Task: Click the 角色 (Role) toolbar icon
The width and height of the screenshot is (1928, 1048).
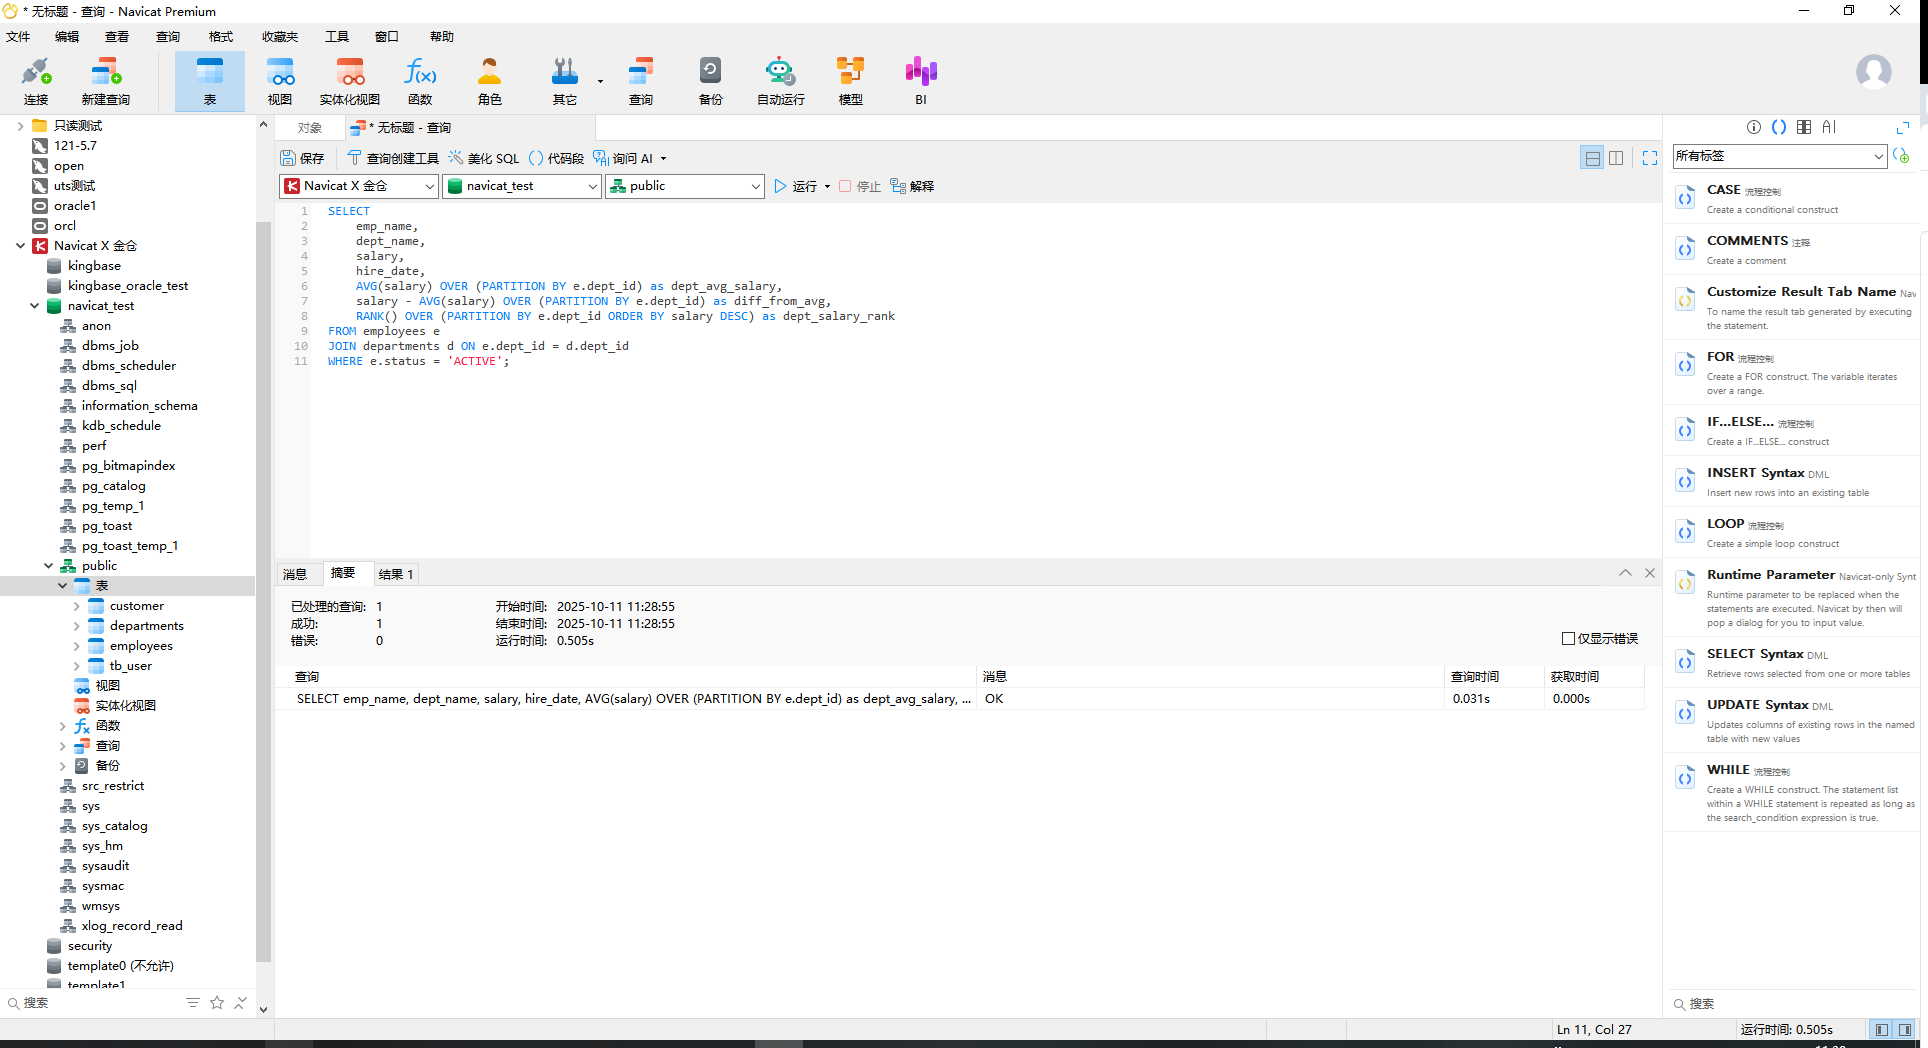Action: click(x=490, y=81)
